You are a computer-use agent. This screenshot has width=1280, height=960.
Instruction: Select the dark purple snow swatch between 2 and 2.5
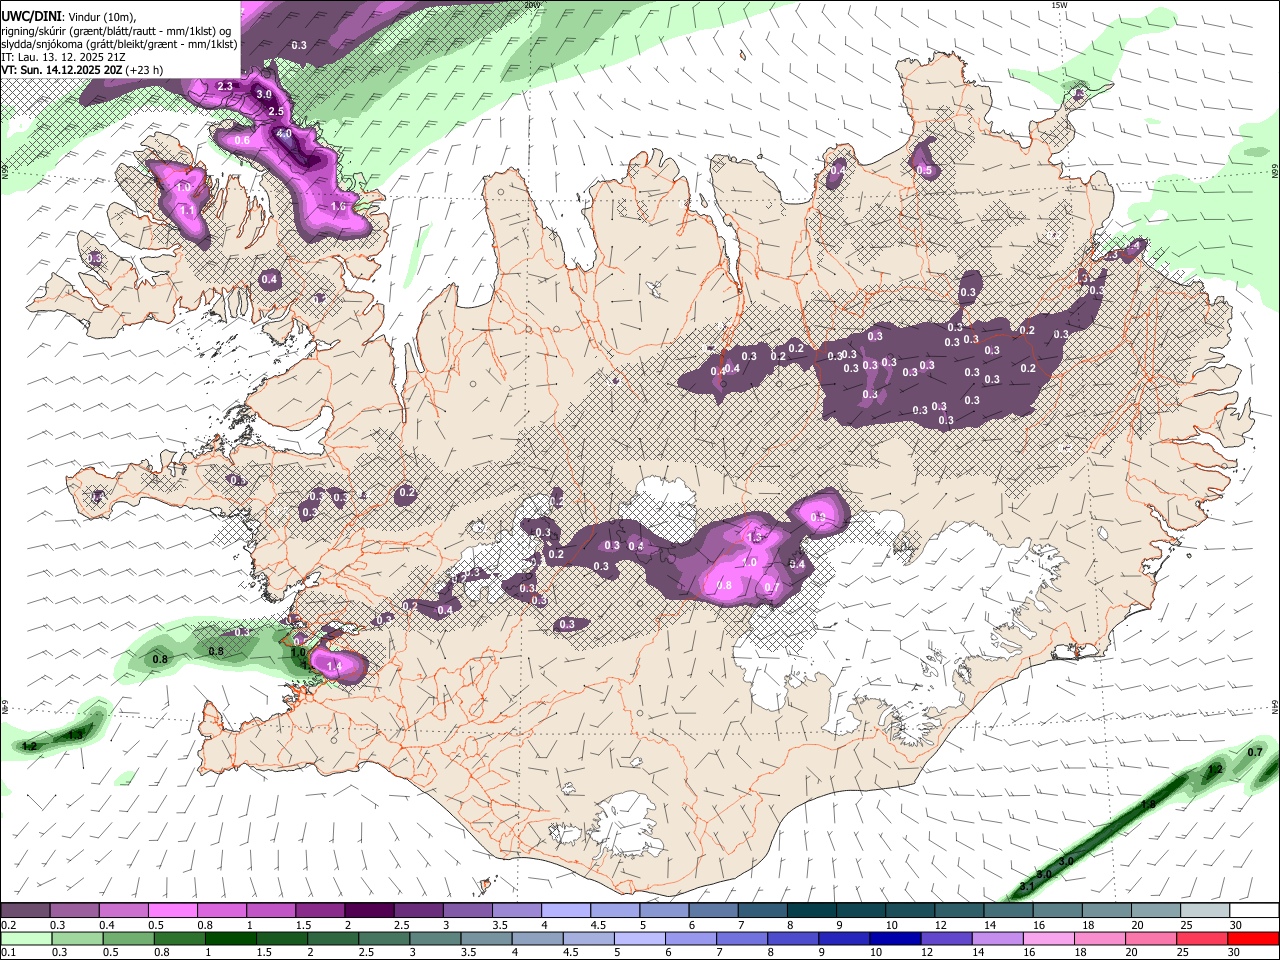368,910
